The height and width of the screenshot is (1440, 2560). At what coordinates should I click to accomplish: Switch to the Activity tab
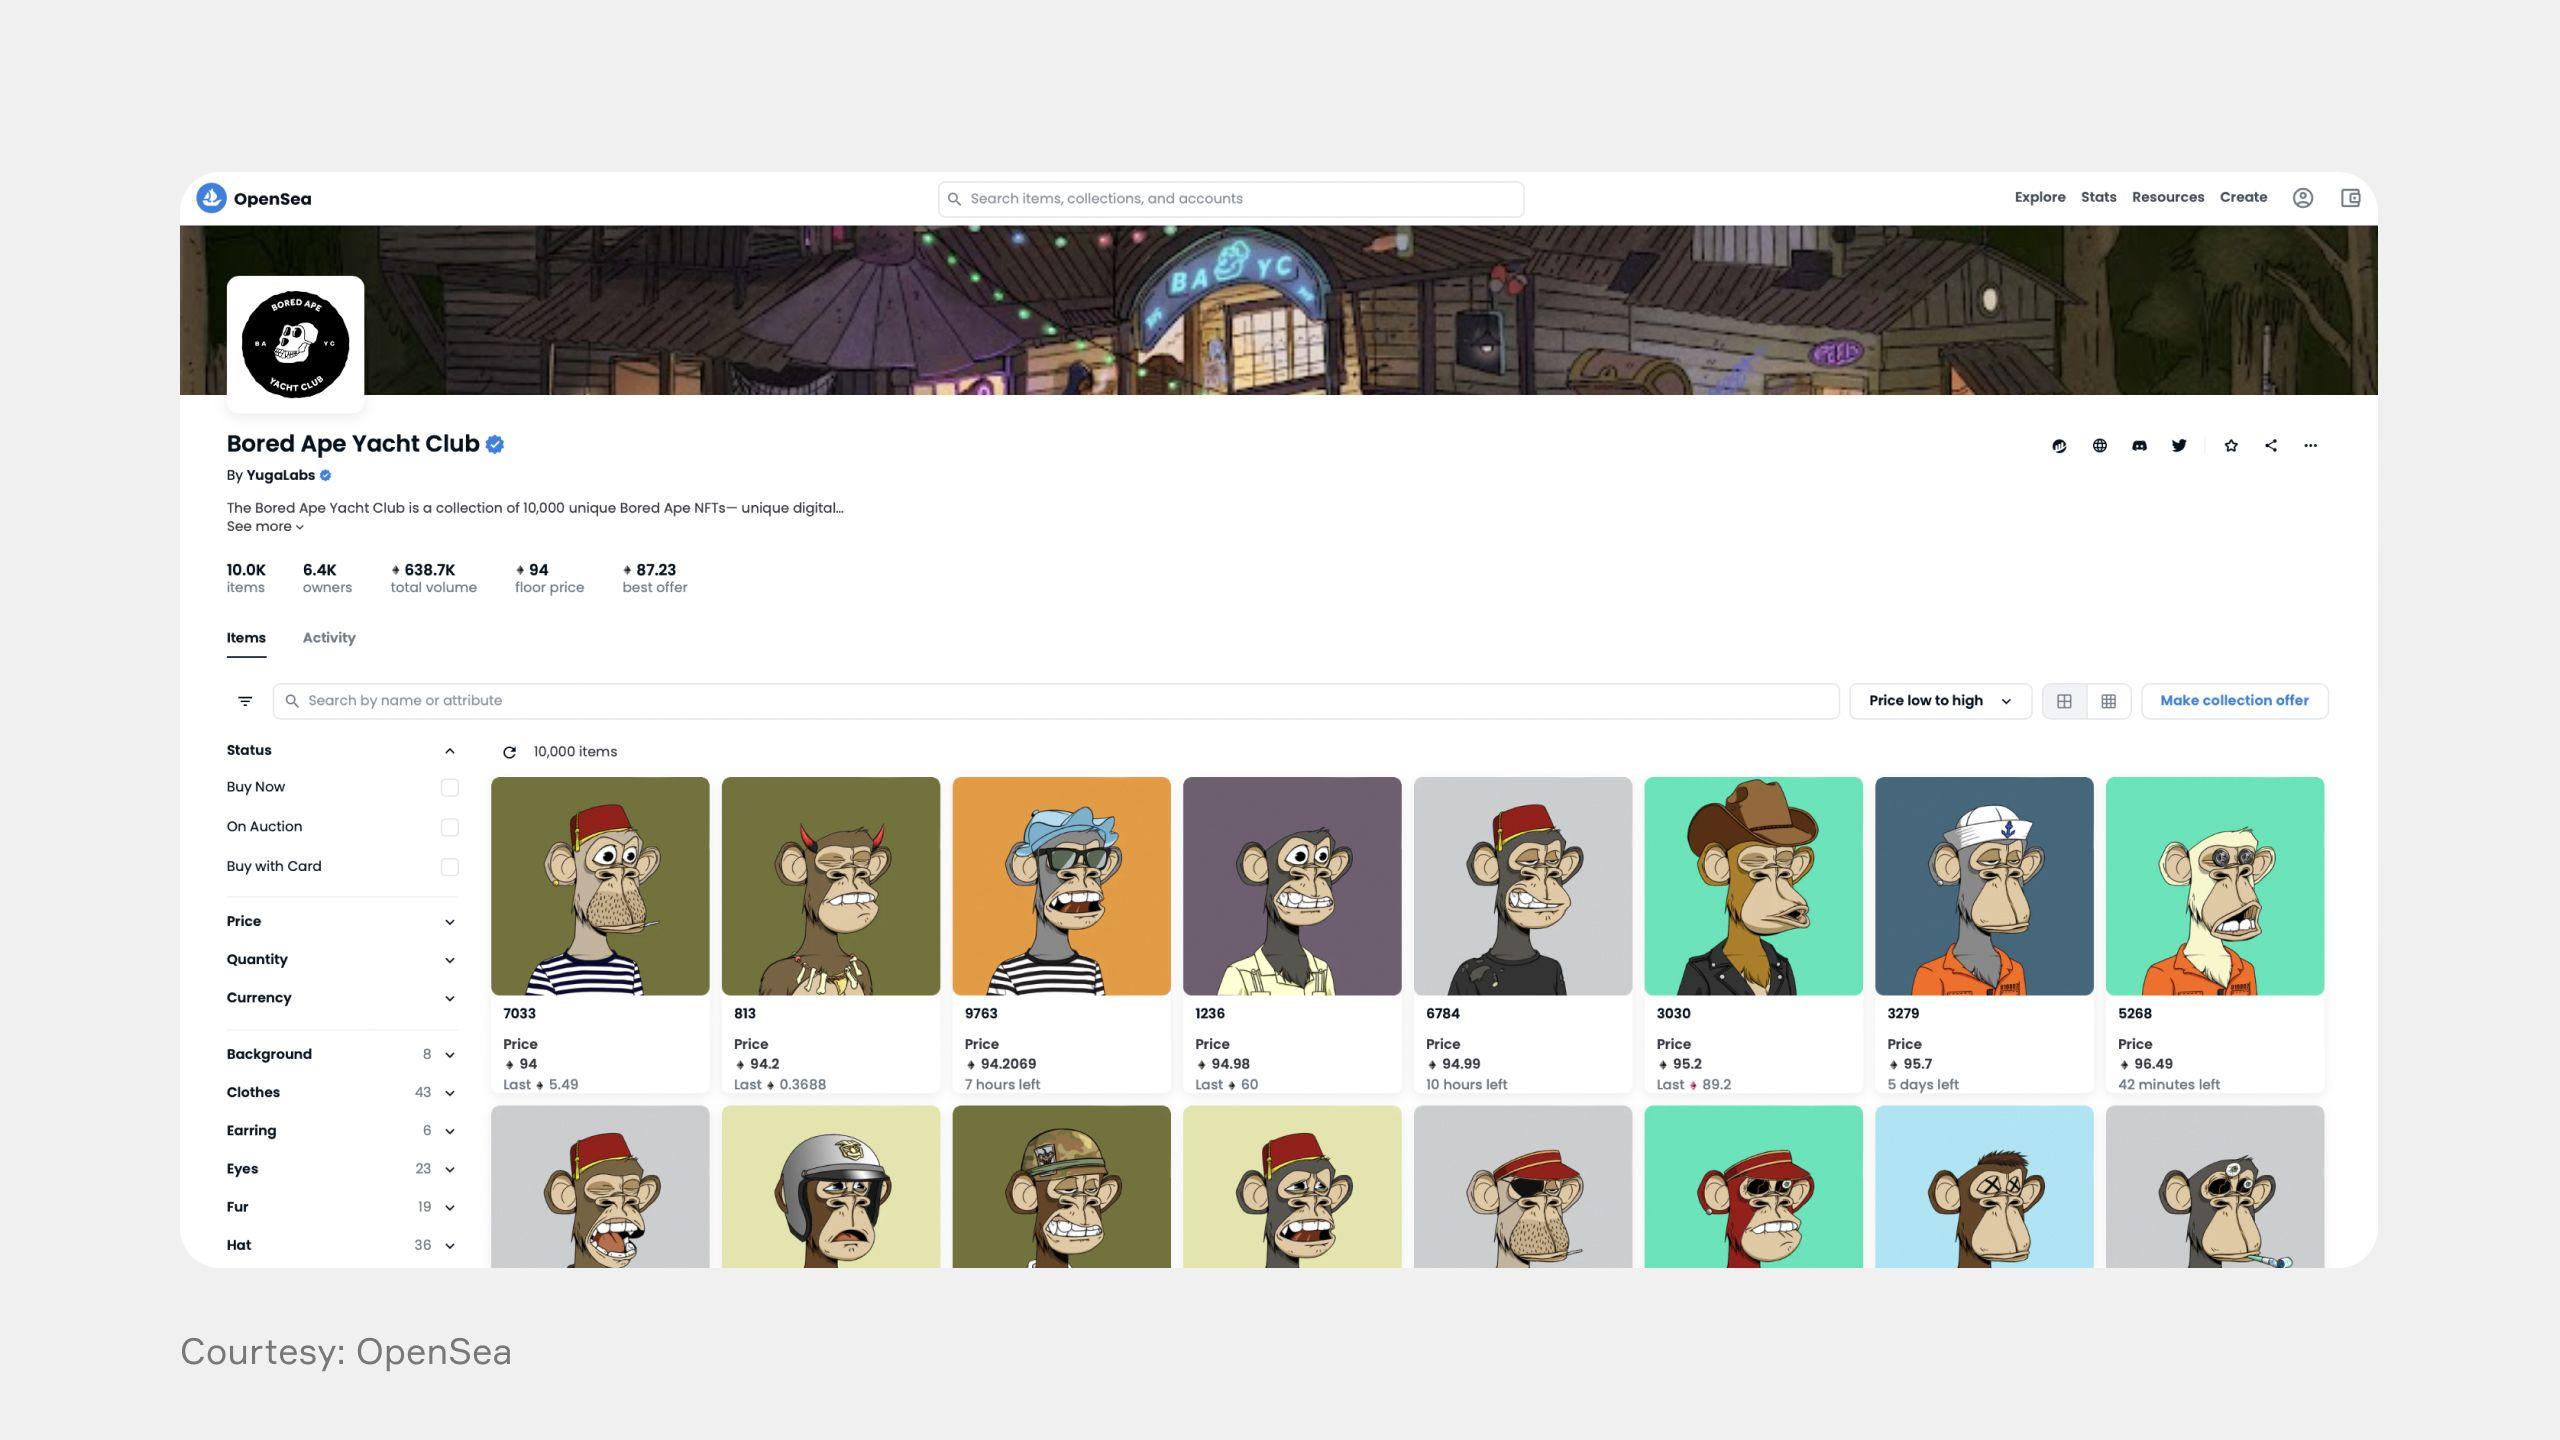coord(329,638)
